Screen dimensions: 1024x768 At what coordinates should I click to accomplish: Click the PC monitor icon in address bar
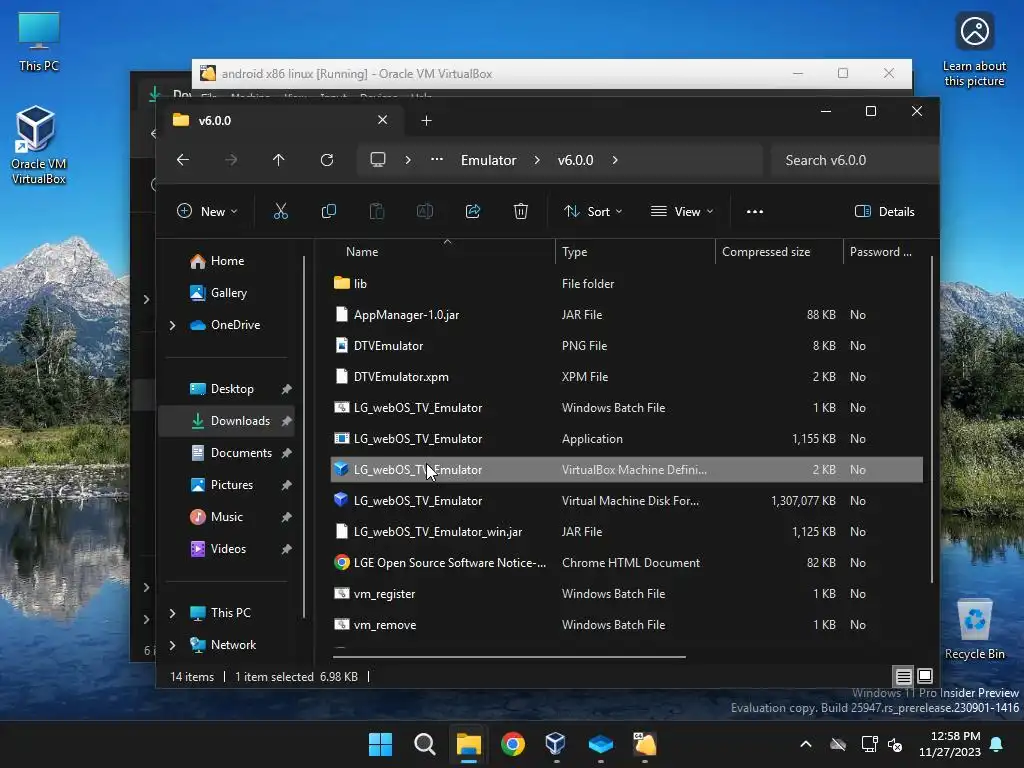377,159
